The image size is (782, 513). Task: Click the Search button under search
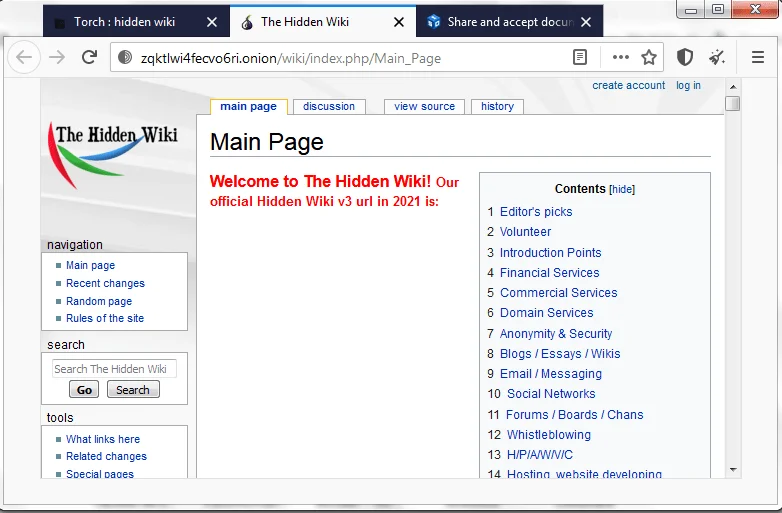(x=133, y=389)
